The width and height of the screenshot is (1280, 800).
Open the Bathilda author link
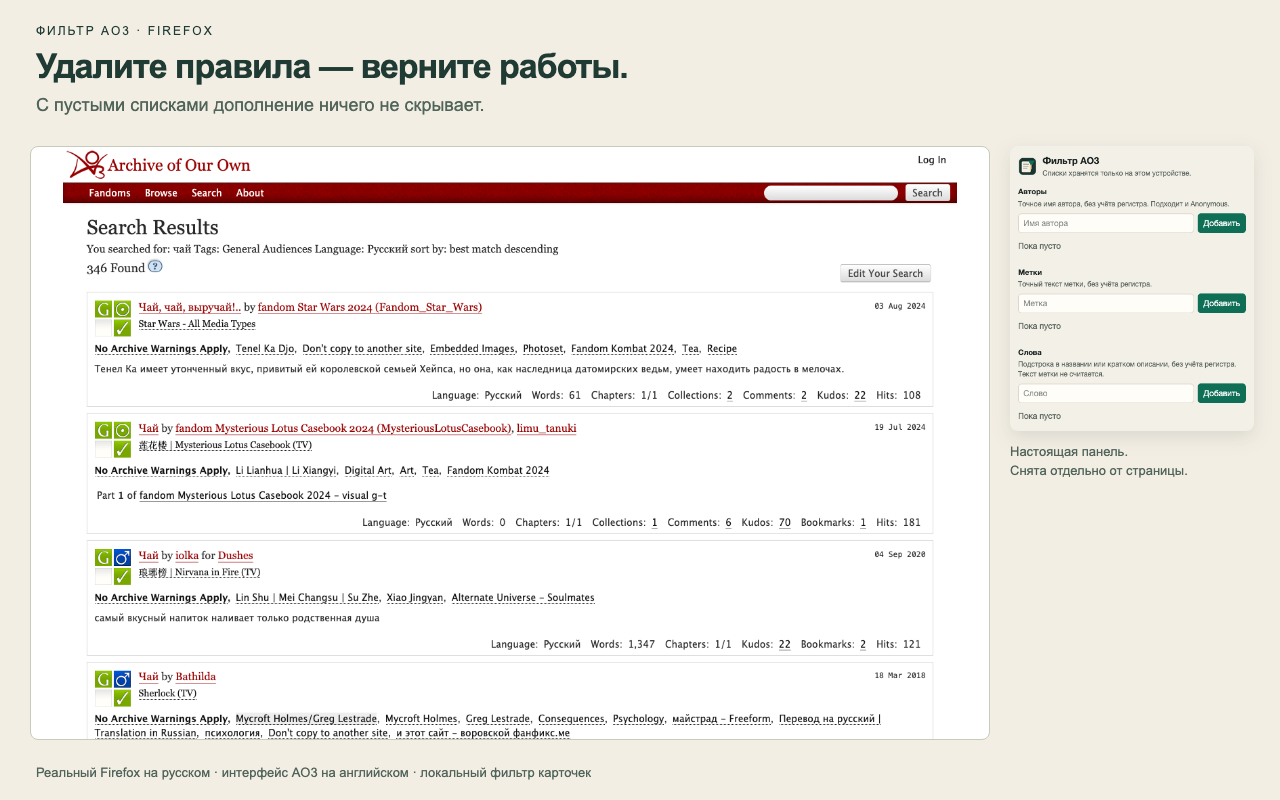tap(196, 676)
